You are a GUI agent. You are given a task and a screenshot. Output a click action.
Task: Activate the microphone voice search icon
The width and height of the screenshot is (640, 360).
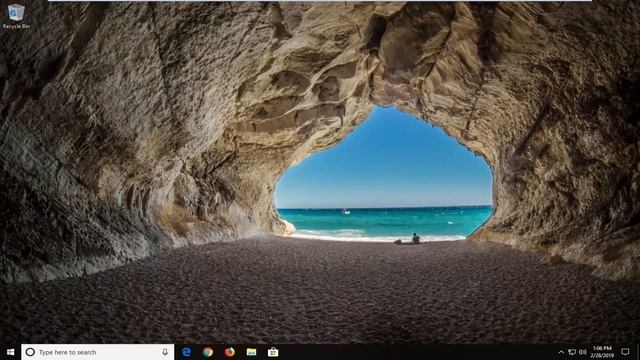click(x=165, y=352)
